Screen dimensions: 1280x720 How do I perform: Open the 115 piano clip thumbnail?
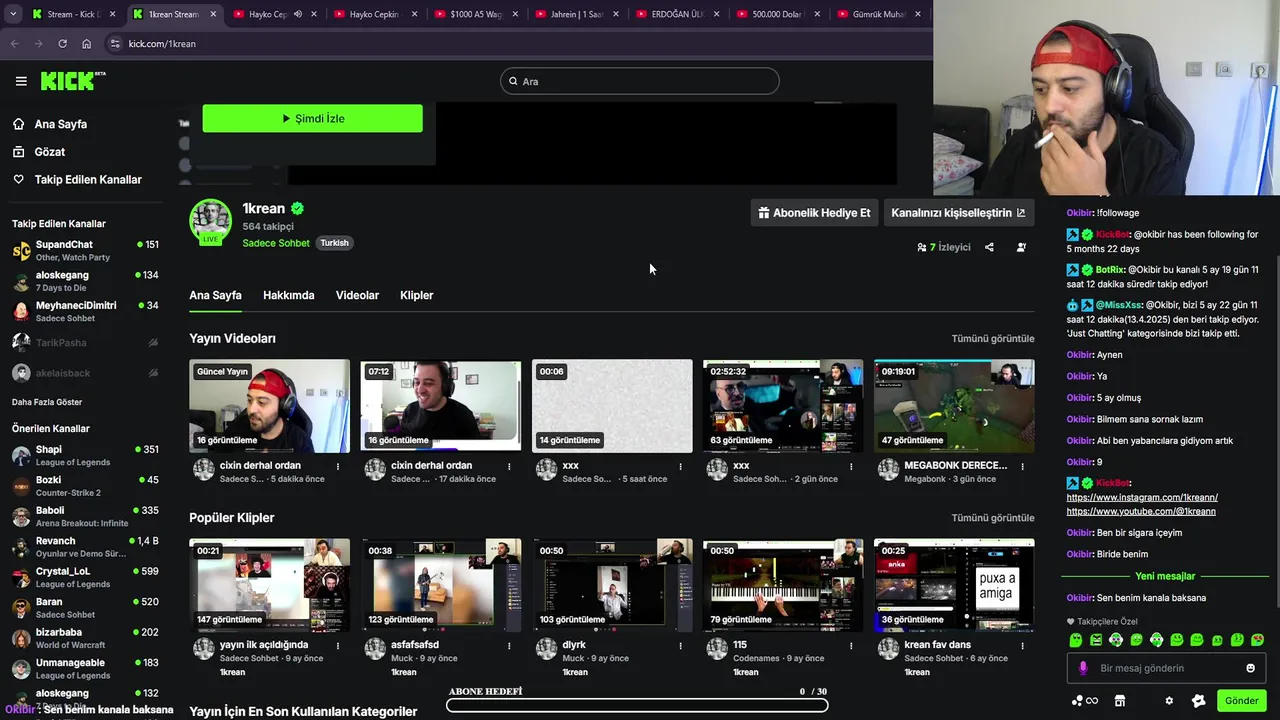click(x=783, y=584)
